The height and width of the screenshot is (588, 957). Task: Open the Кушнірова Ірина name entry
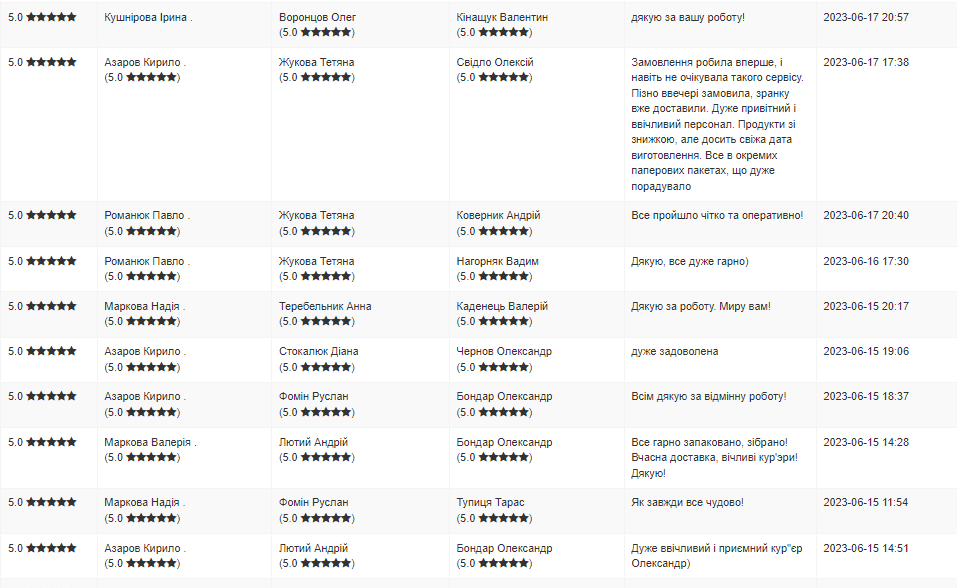(x=146, y=17)
